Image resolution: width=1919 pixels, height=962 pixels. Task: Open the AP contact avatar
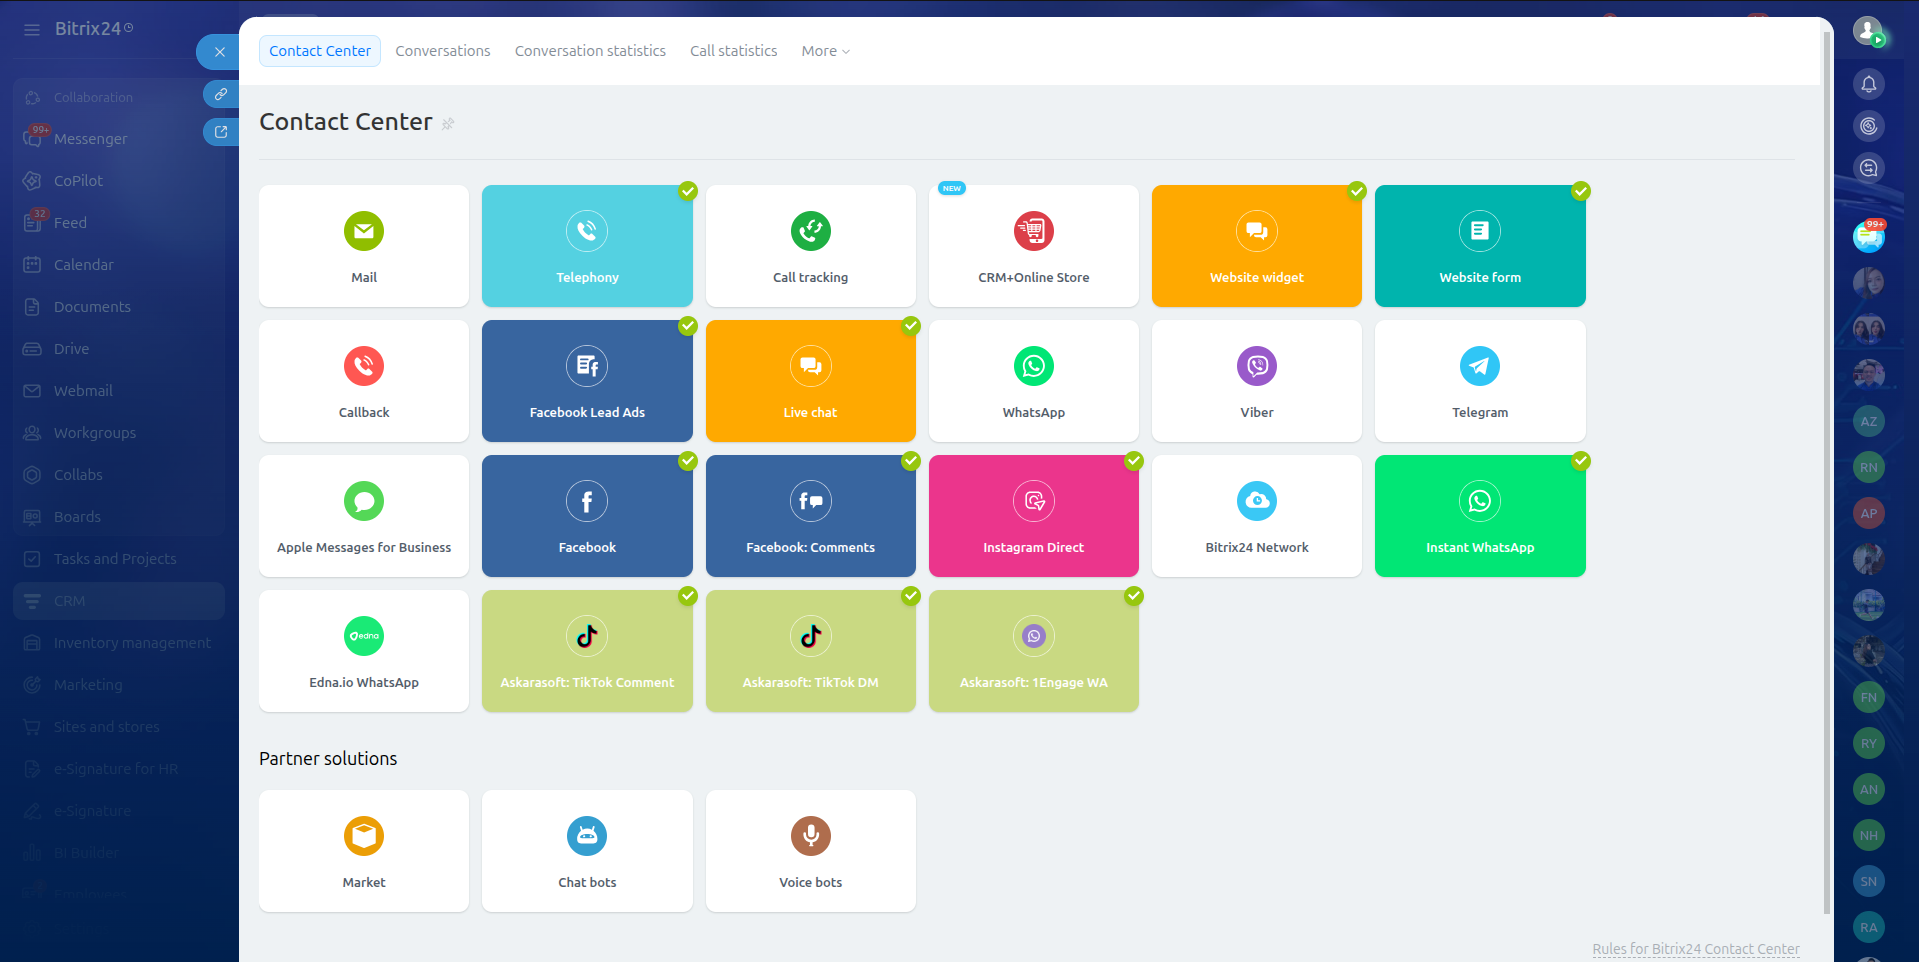point(1868,513)
